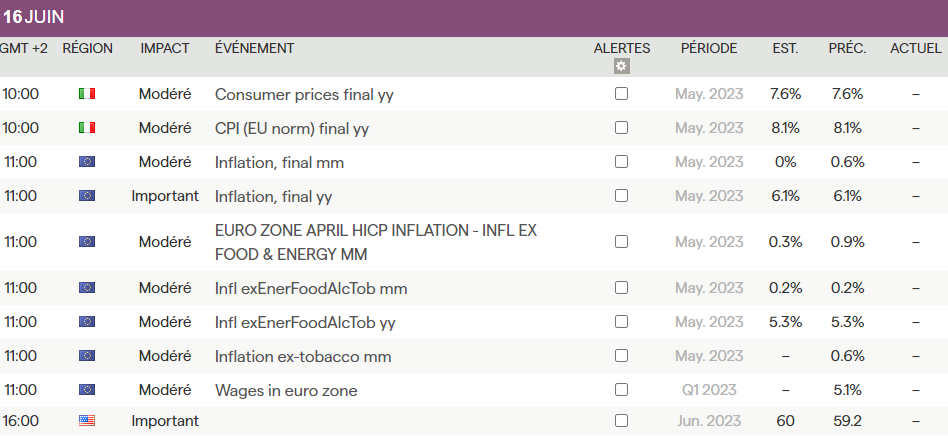Enable alert for Consumer prices final yy
This screenshot has height=436, width=948.
(x=621, y=94)
